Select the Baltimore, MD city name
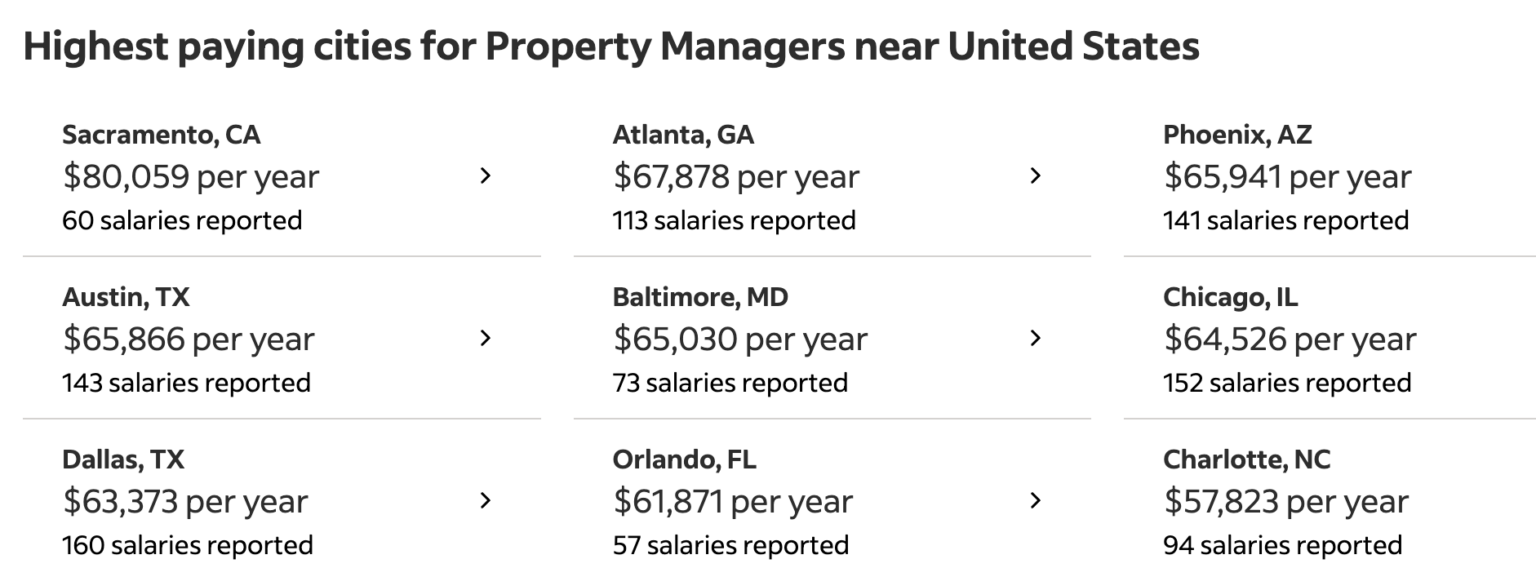Screen dimensions: 1536x577 tap(700, 297)
